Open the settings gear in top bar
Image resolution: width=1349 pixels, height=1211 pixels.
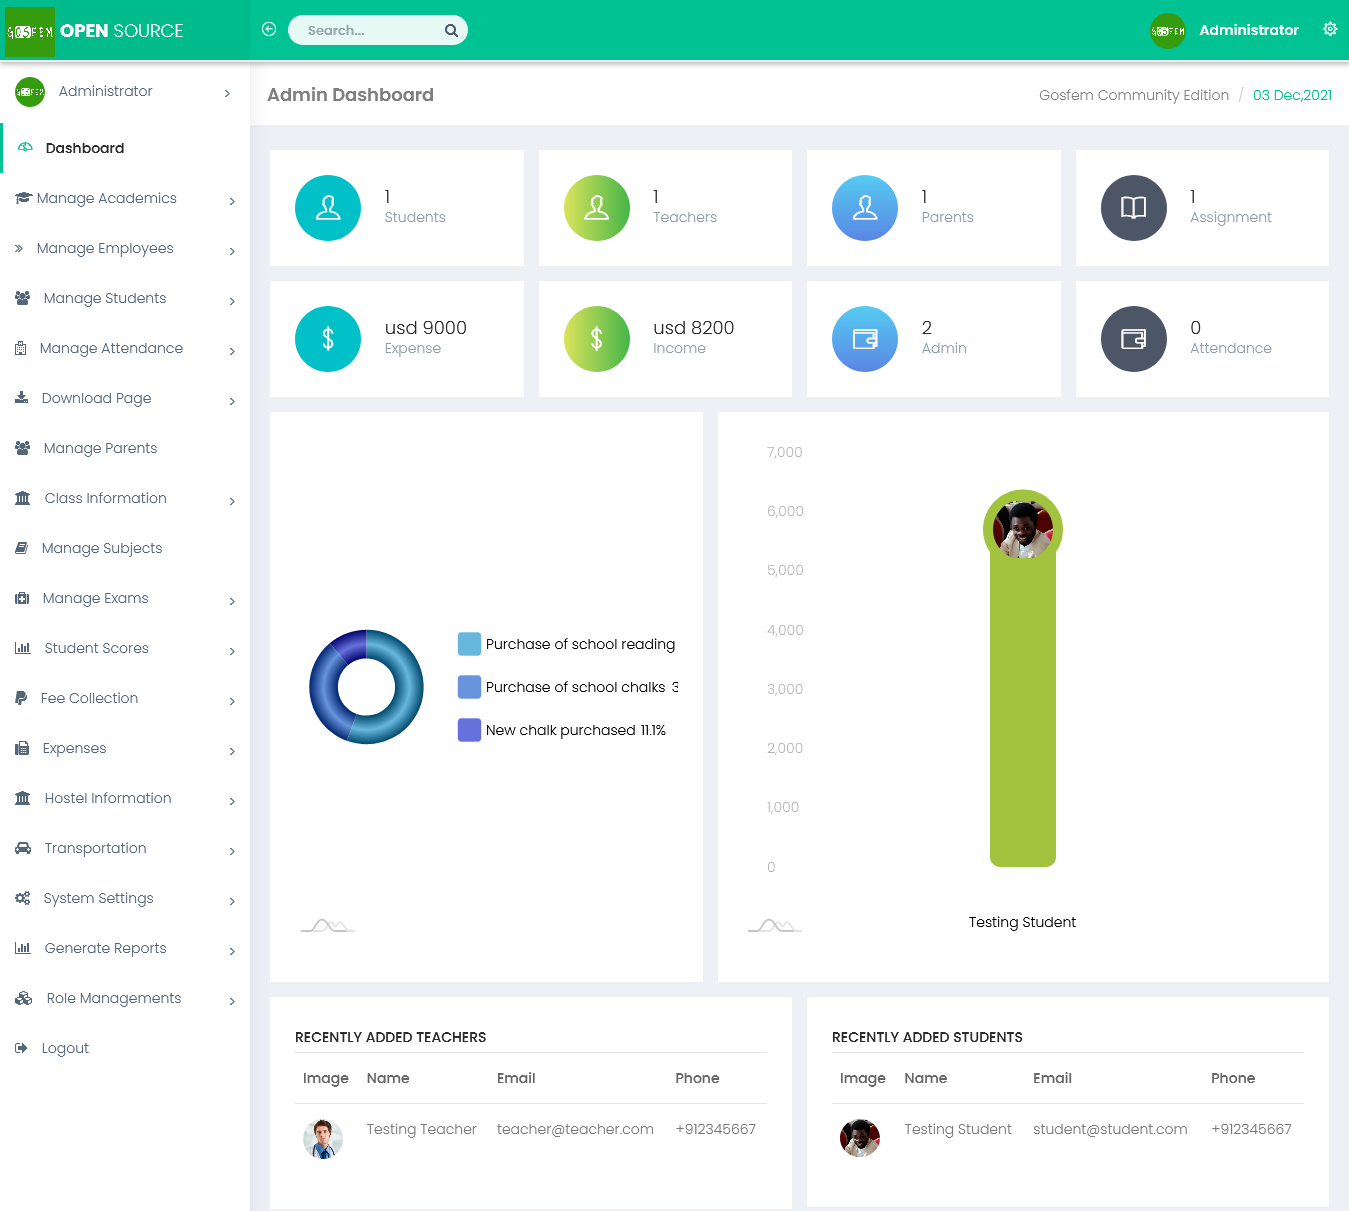1330,29
